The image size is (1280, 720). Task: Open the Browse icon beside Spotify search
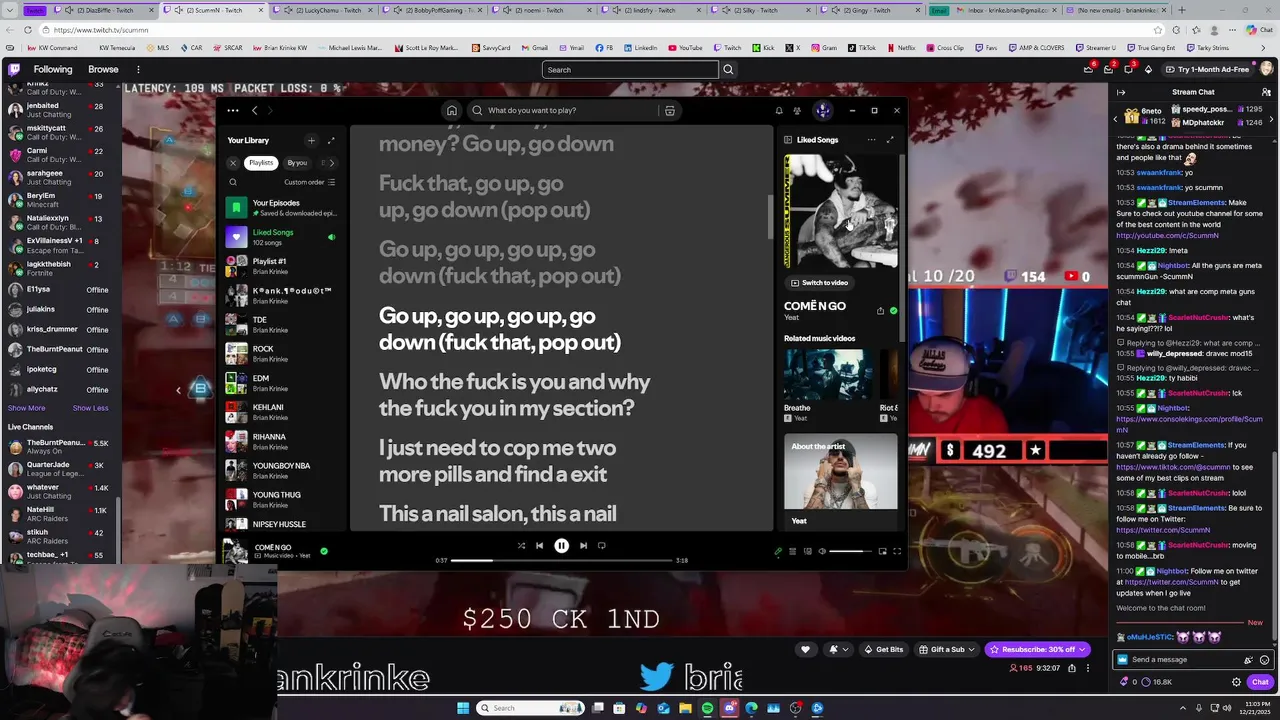670,110
